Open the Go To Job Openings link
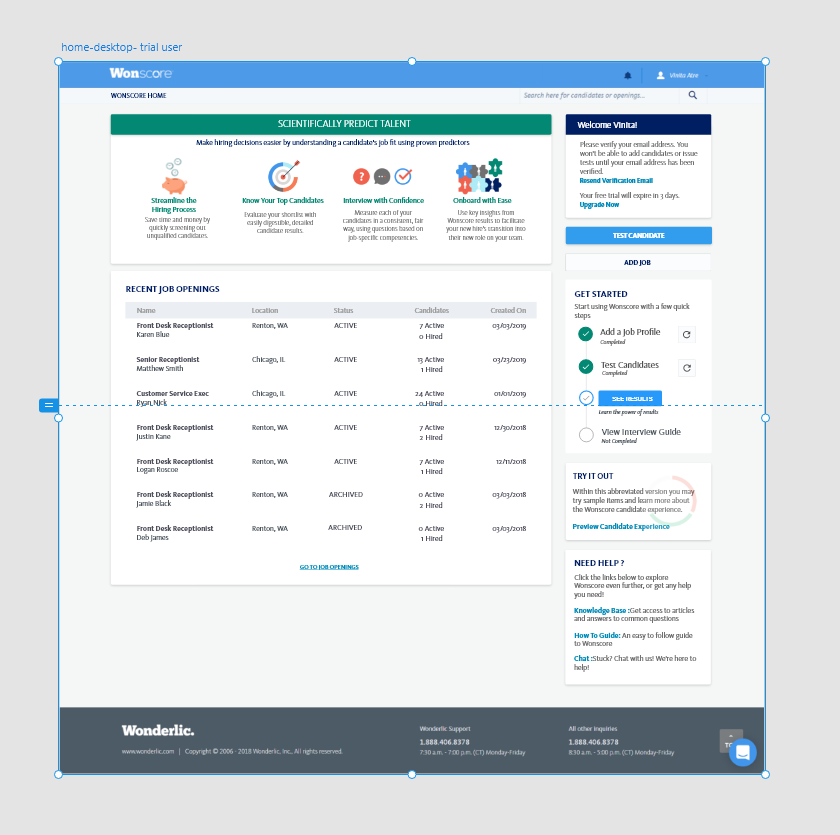The height and width of the screenshot is (835, 840). pyautogui.click(x=329, y=567)
